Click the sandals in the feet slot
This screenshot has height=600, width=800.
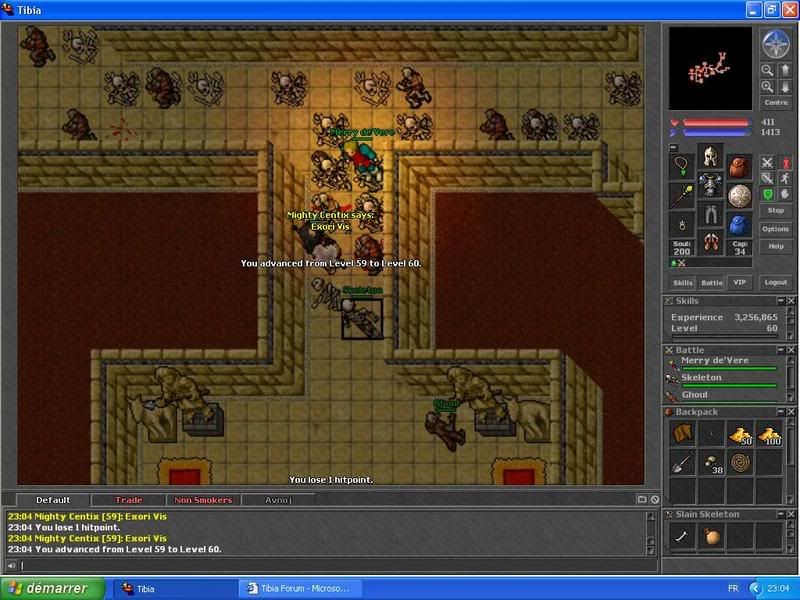pos(711,243)
